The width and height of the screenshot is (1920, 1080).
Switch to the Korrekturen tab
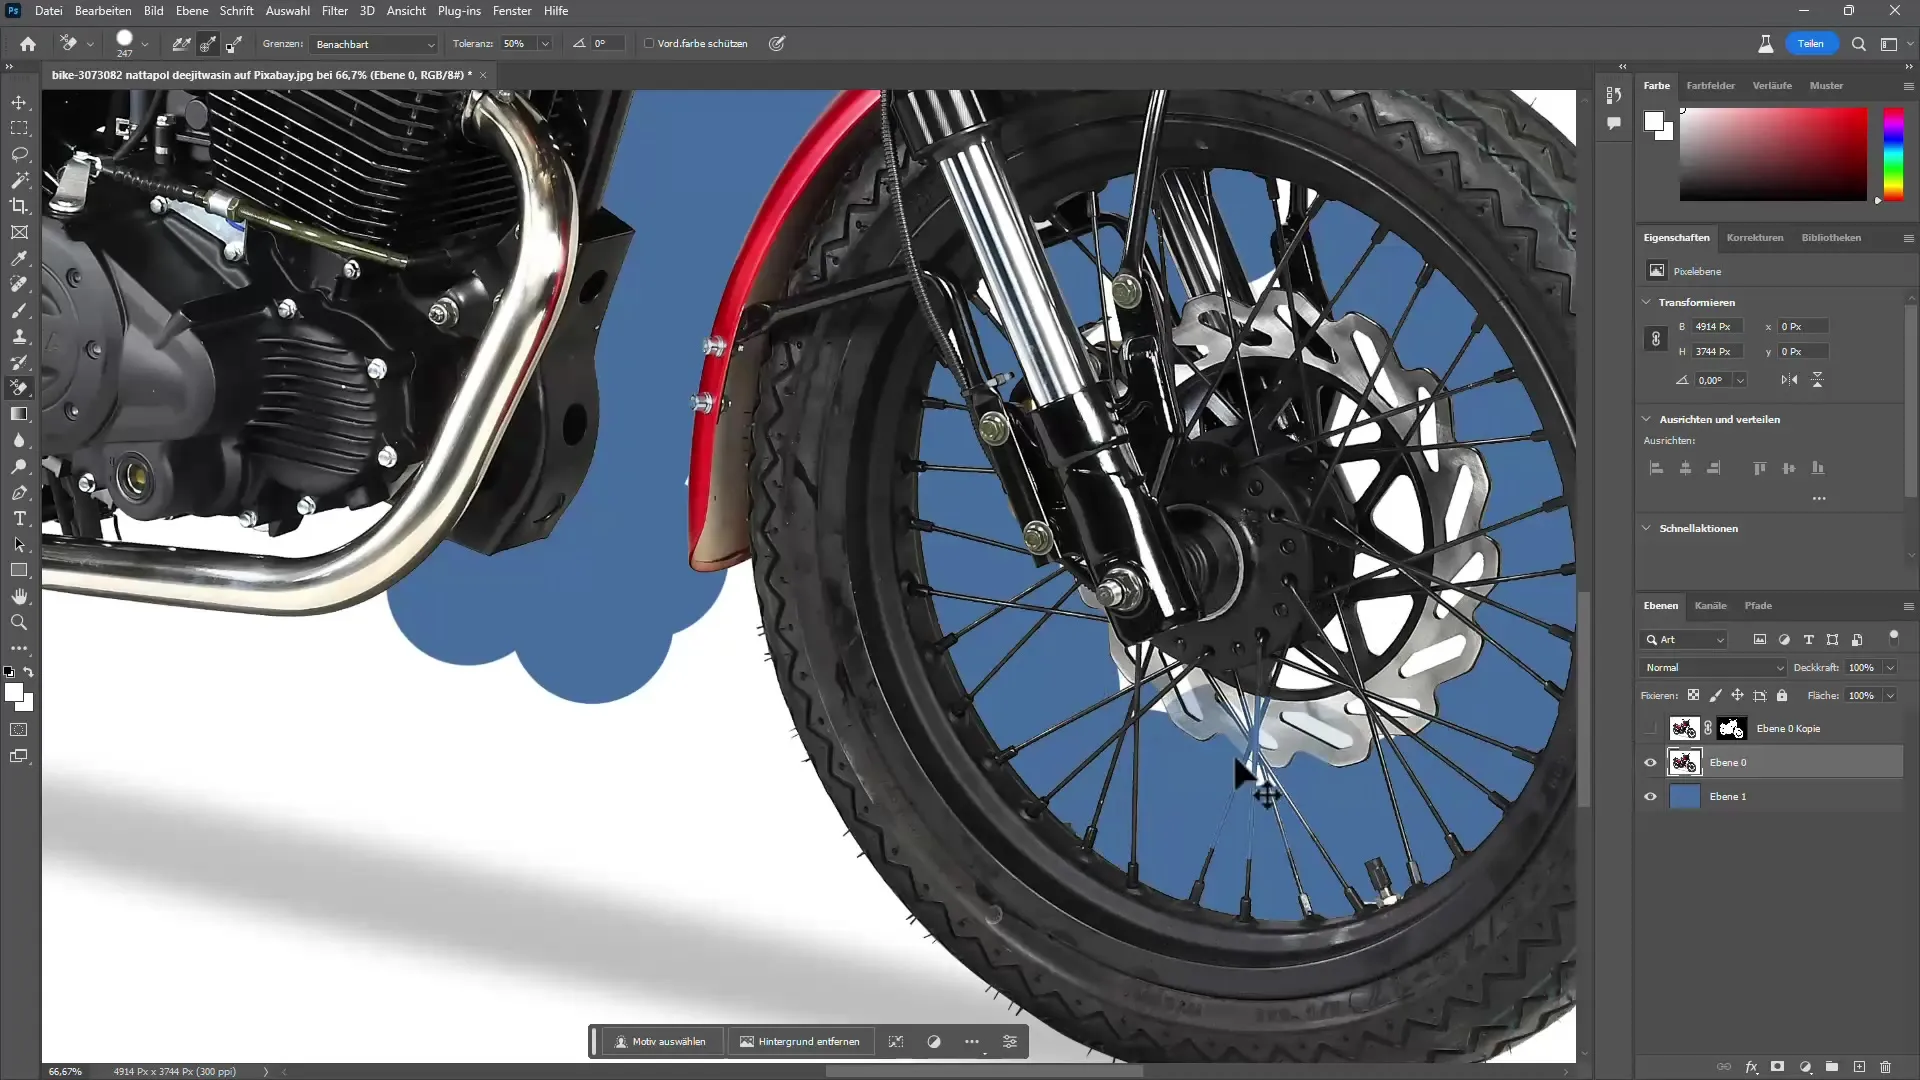point(1755,238)
